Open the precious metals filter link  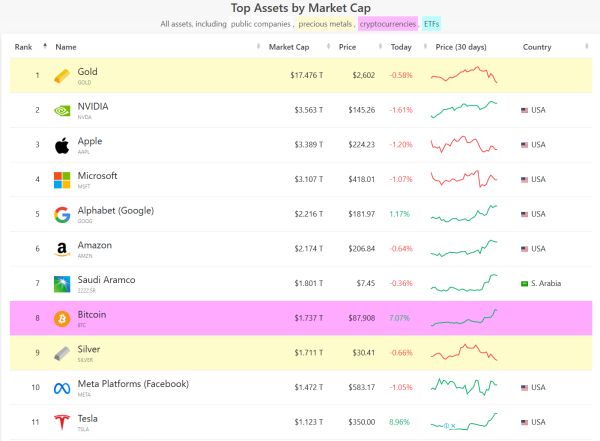tap(325, 24)
